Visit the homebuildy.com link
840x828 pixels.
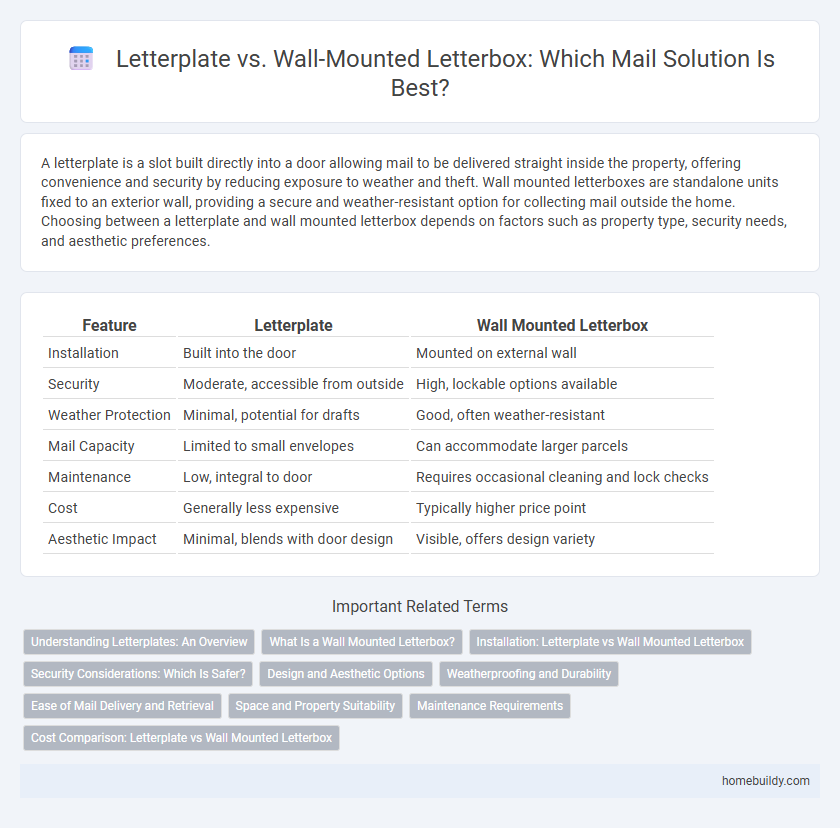[767, 781]
